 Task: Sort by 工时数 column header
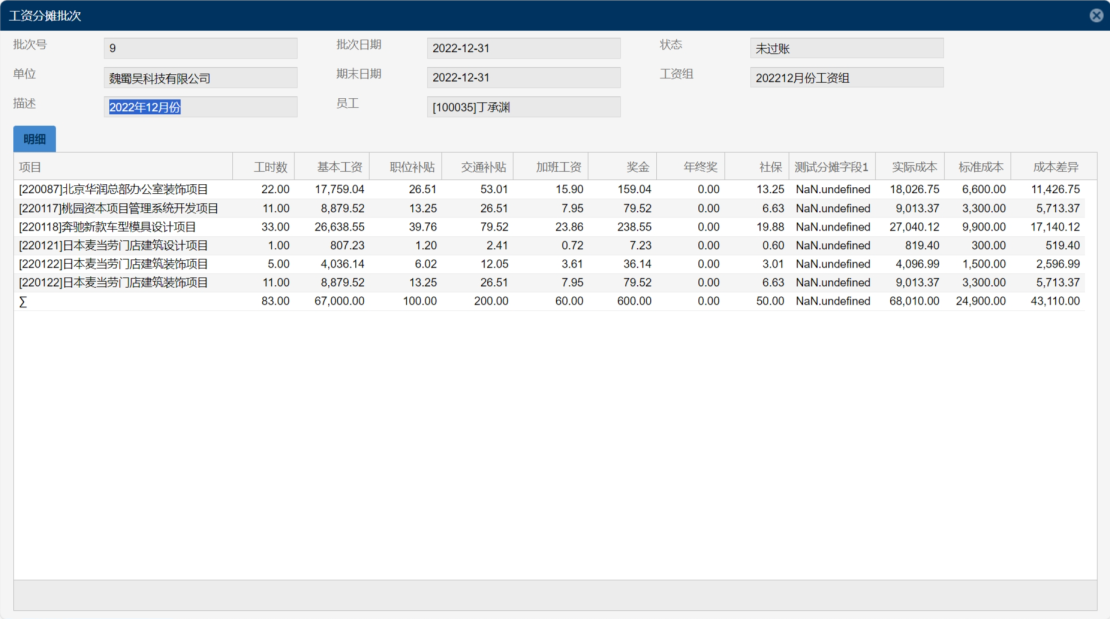[x=264, y=167]
